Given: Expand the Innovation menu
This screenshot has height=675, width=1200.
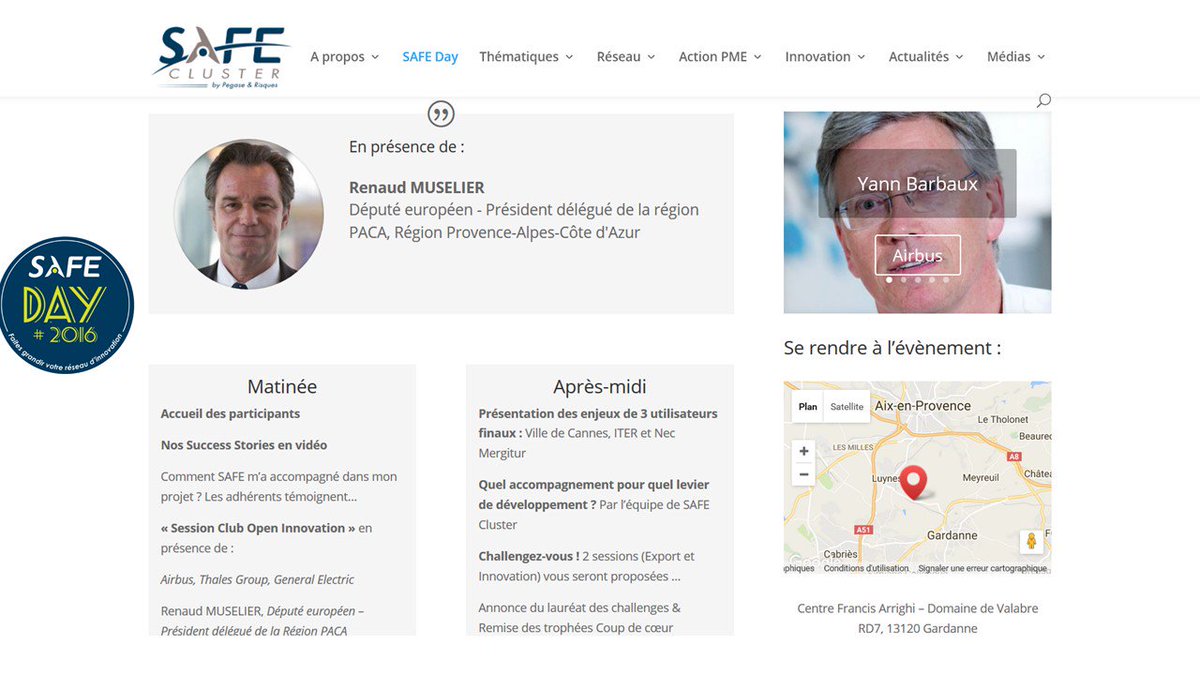Looking at the screenshot, I should [x=825, y=57].
